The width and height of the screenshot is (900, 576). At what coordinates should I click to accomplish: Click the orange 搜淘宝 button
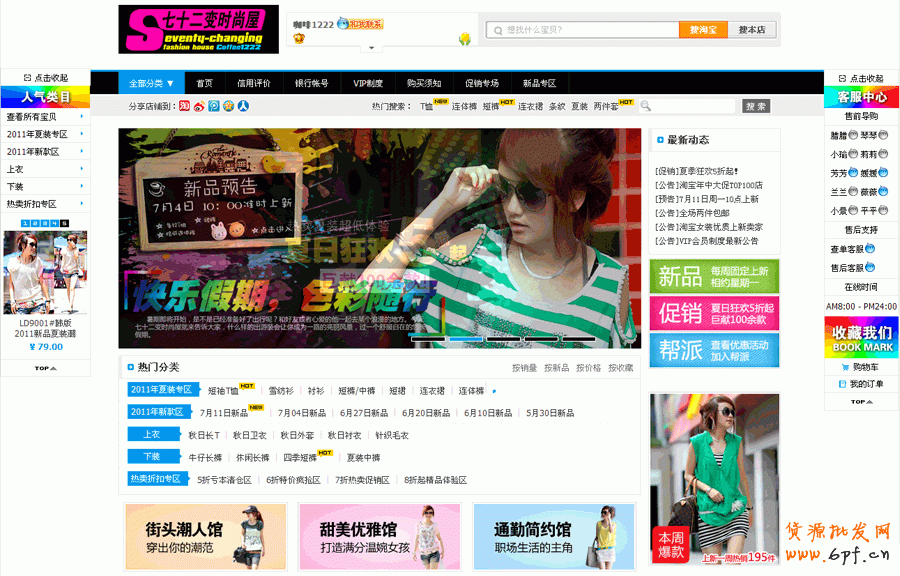click(x=702, y=30)
